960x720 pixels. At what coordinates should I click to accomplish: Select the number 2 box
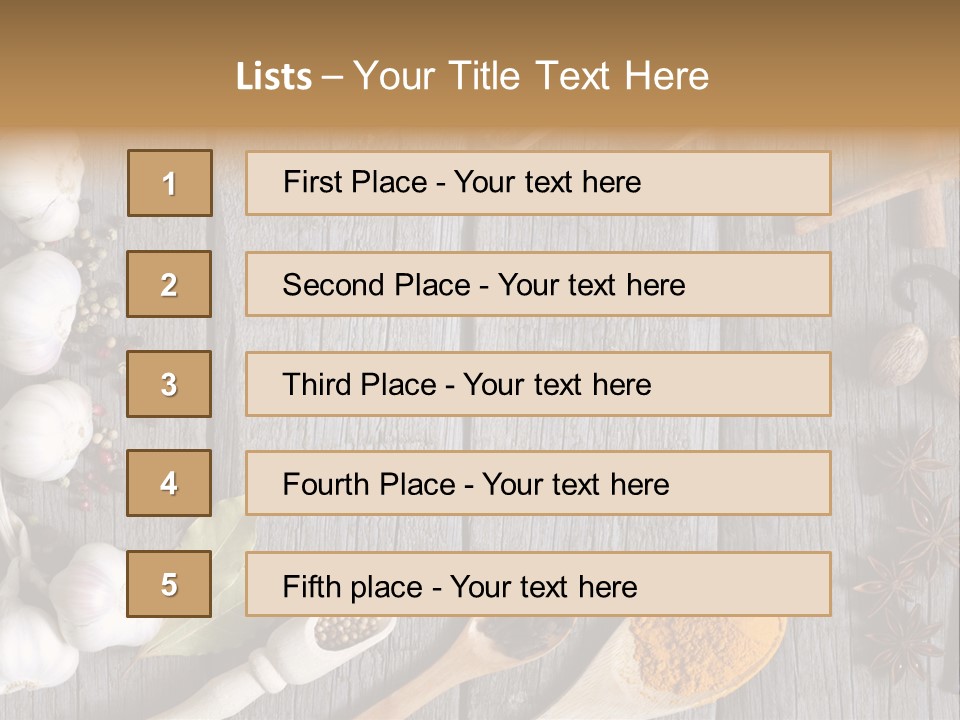pos(169,284)
